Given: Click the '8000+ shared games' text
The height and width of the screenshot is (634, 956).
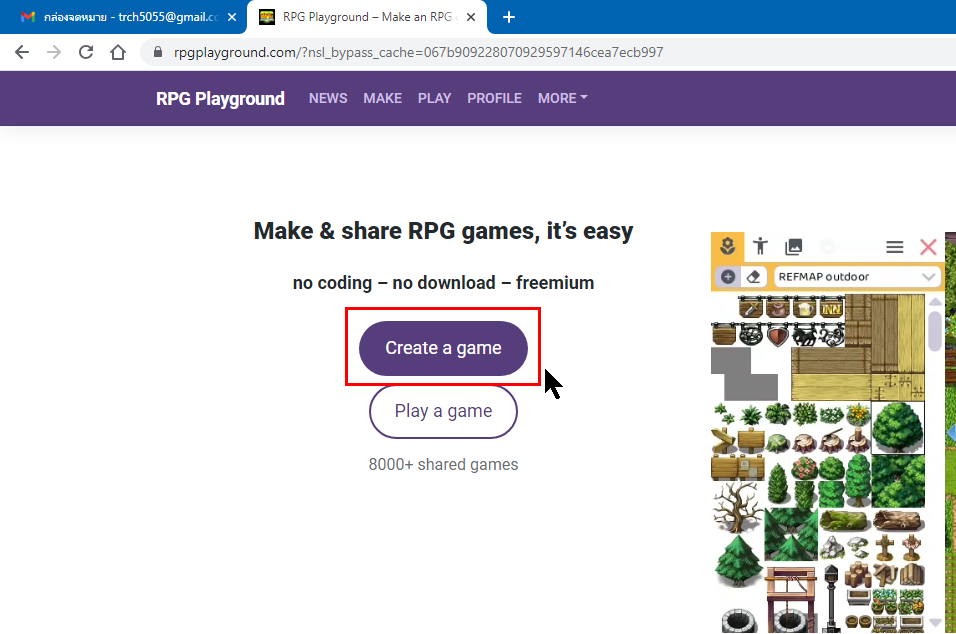Looking at the screenshot, I should pos(443,465).
